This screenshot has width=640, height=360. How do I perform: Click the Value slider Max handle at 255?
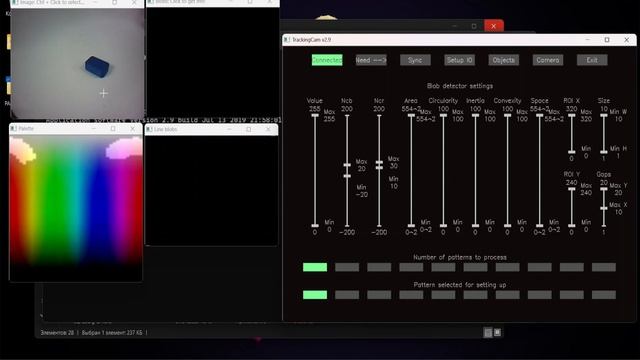[315, 116]
